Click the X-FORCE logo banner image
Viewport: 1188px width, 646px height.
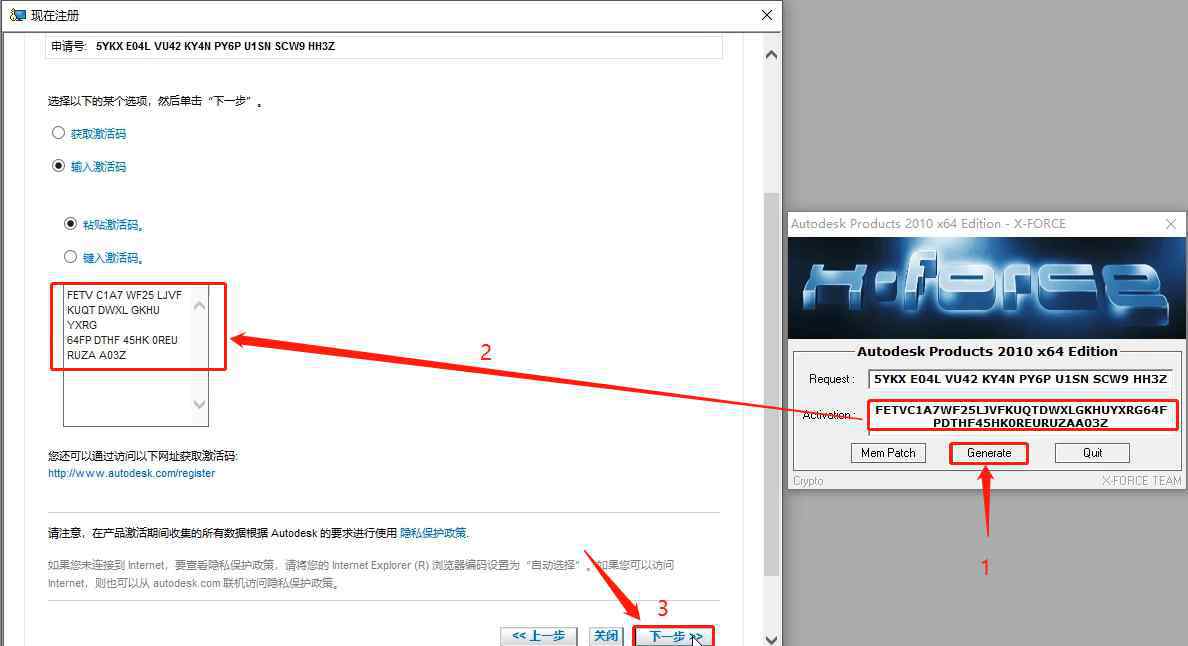(x=986, y=288)
